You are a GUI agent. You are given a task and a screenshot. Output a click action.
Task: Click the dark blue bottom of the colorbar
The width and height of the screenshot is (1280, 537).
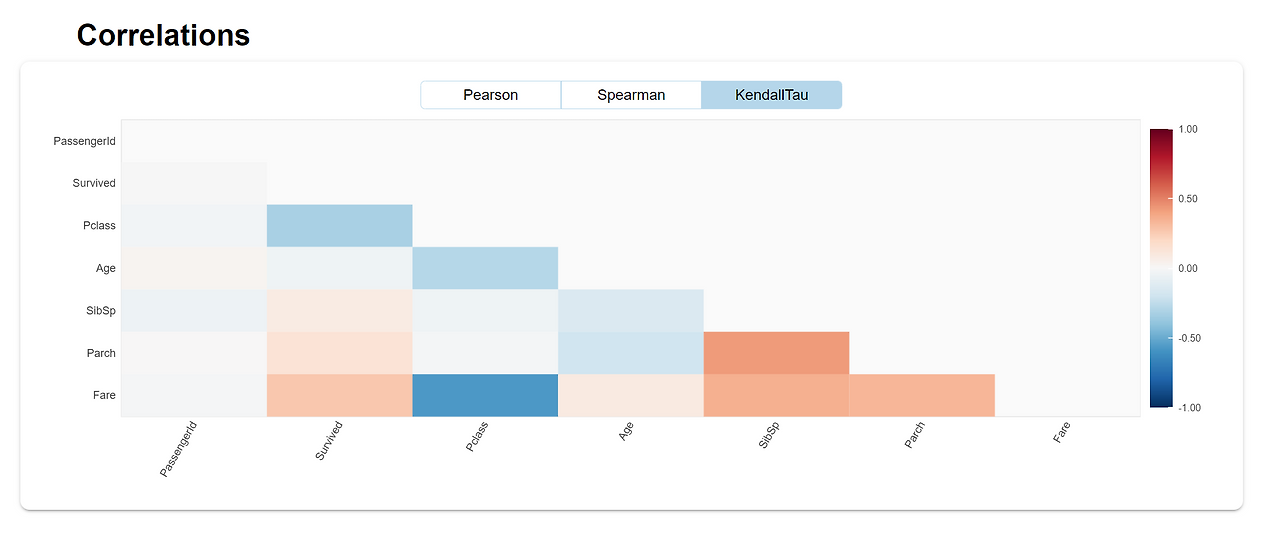click(1160, 402)
